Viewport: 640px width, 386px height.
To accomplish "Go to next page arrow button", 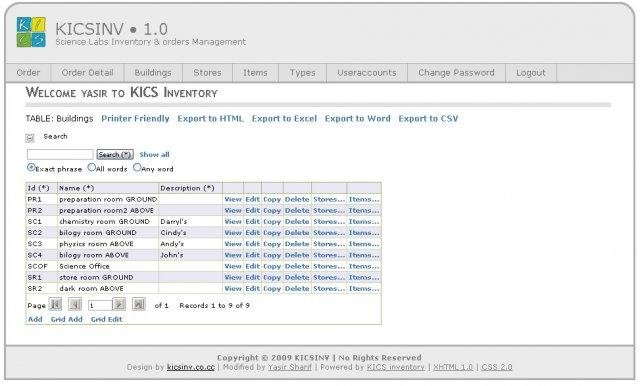I will coord(119,304).
